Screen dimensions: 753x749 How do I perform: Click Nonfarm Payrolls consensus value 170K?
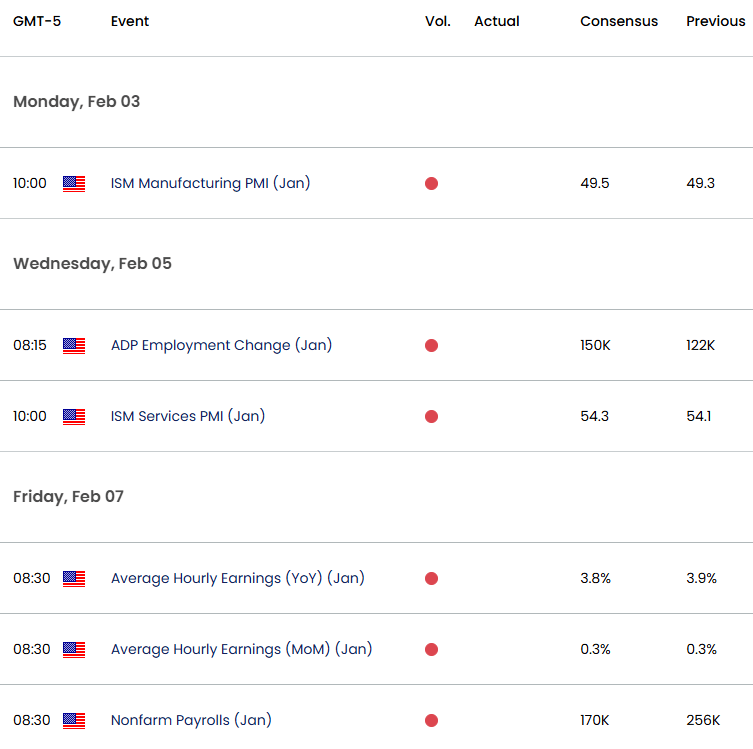point(595,721)
